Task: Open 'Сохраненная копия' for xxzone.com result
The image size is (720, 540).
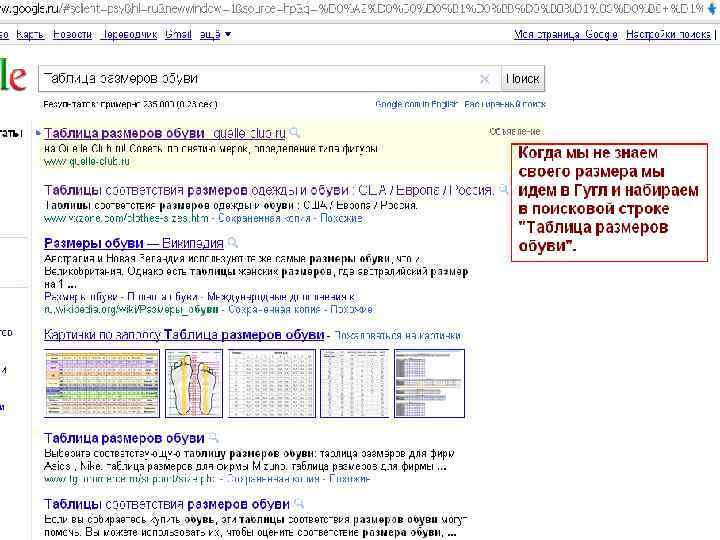Action: point(264,218)
